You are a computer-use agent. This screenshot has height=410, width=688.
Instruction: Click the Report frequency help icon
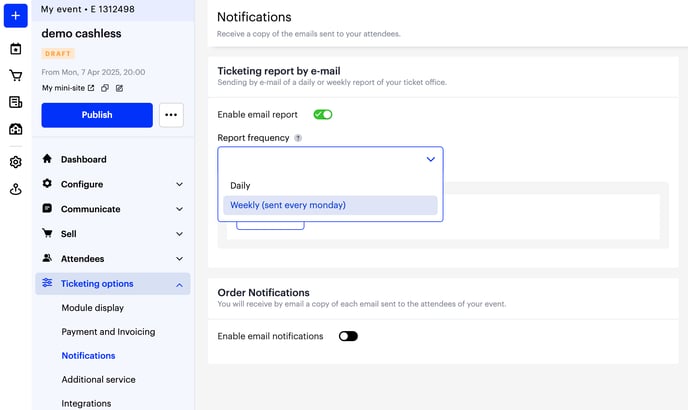(298, 138)
